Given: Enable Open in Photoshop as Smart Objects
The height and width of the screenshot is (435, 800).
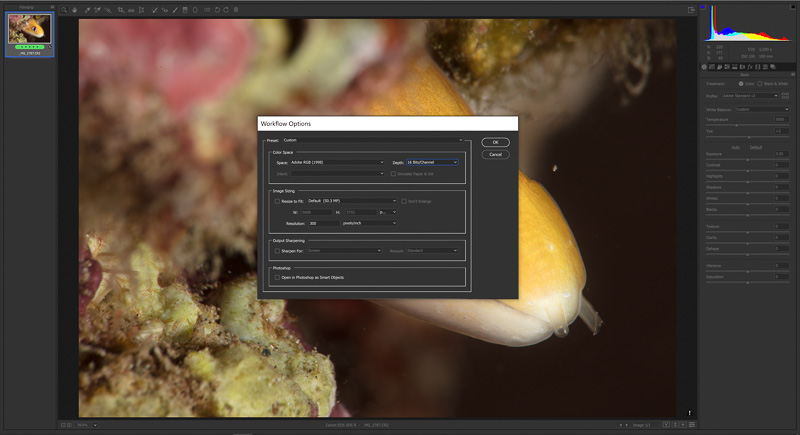Looking at the screenshot, I should point(277,277).
